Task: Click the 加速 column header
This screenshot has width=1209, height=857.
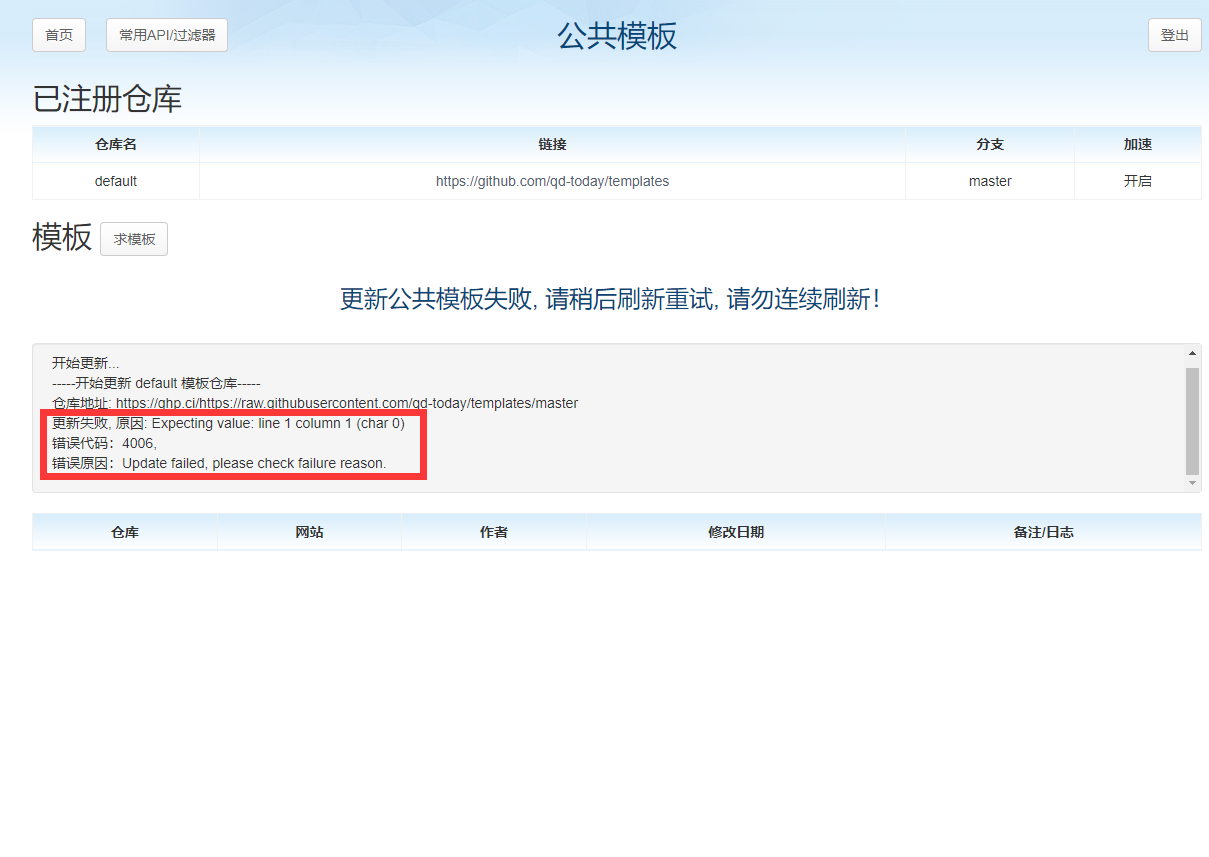Action: click(x=1138, y=144)
